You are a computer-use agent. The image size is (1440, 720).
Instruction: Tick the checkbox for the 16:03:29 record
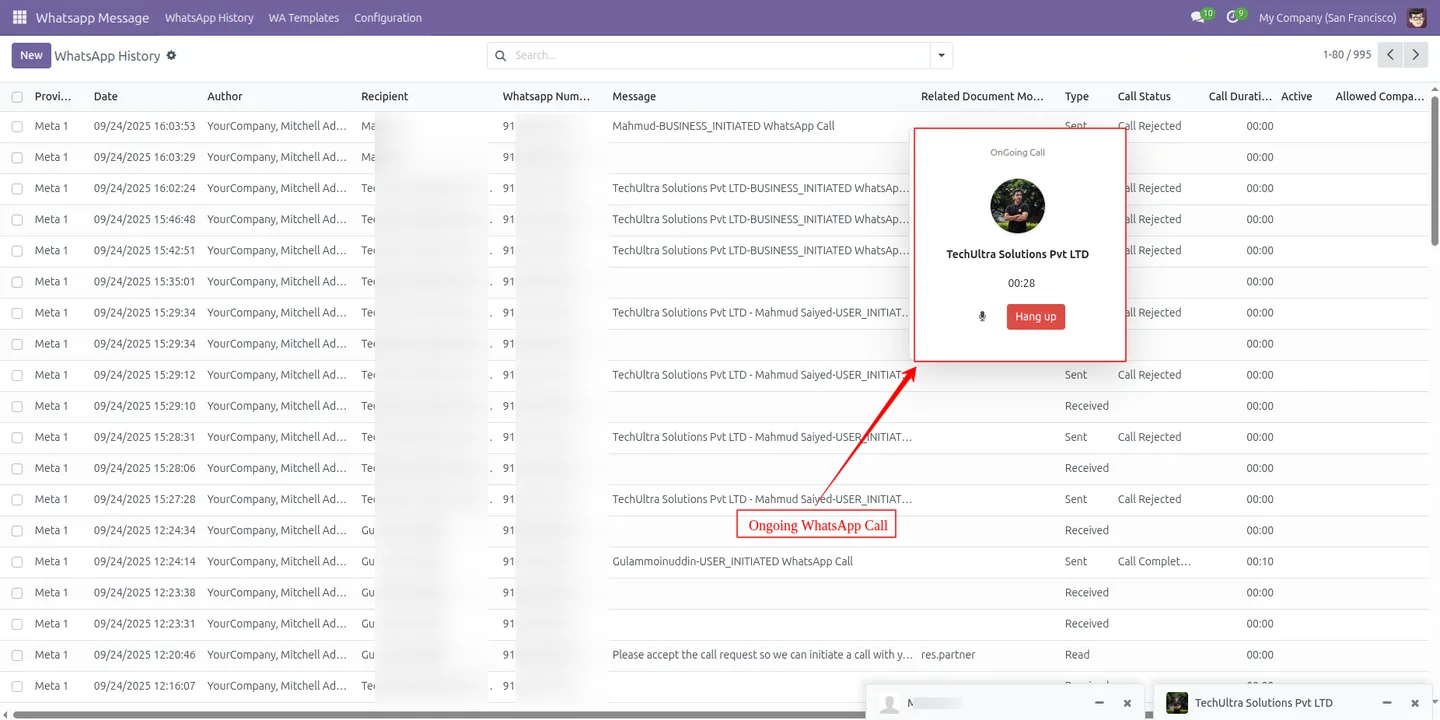17,158
